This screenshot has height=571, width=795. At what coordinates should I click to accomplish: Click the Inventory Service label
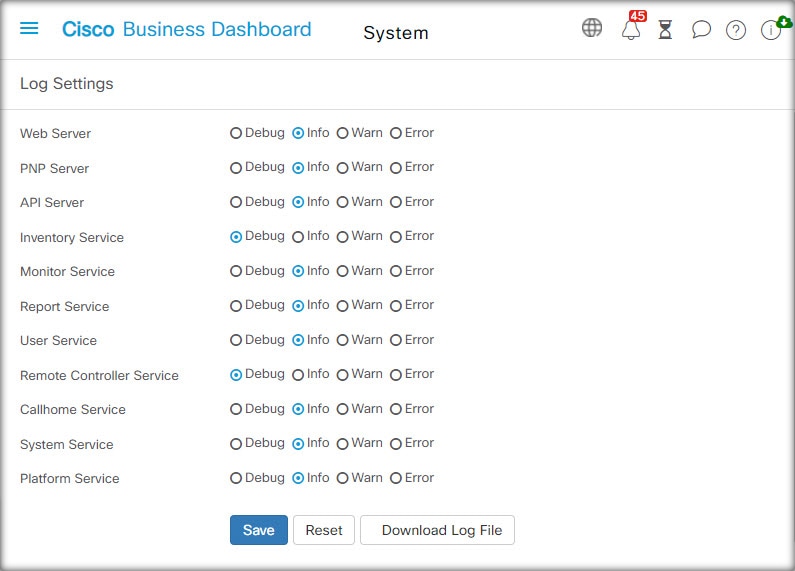pos(72,237)
